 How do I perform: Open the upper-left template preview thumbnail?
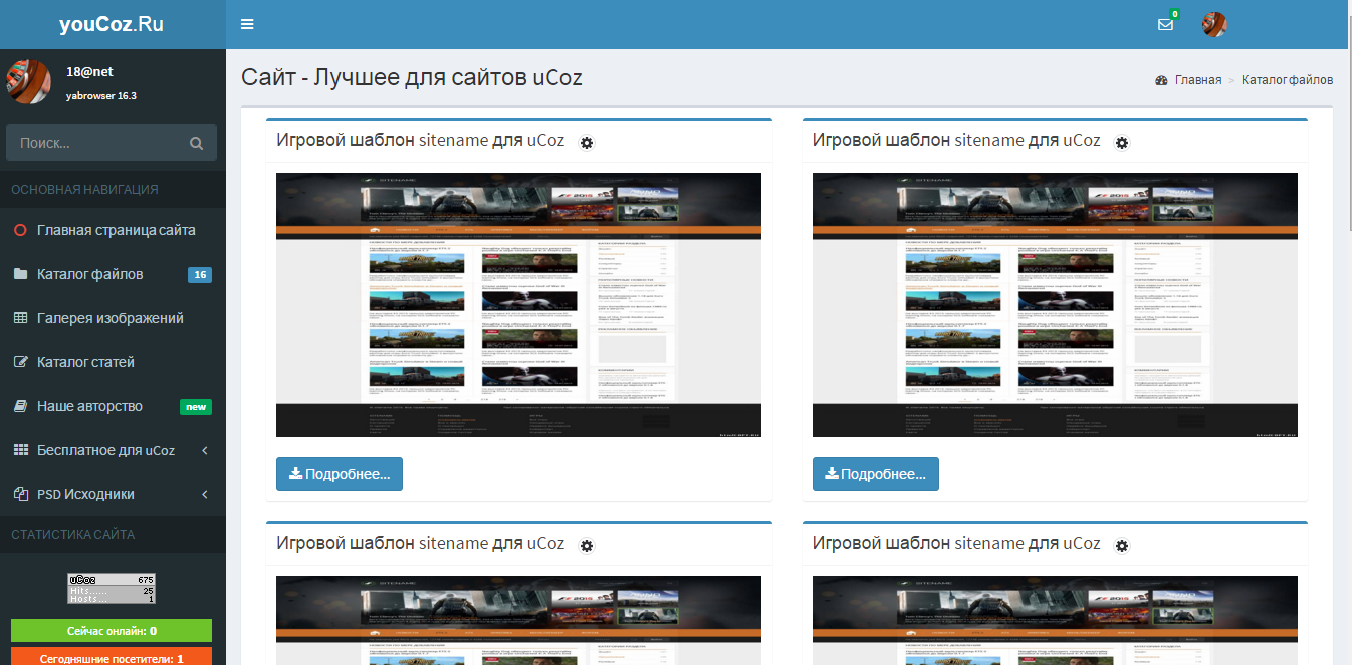click(518, 305)
